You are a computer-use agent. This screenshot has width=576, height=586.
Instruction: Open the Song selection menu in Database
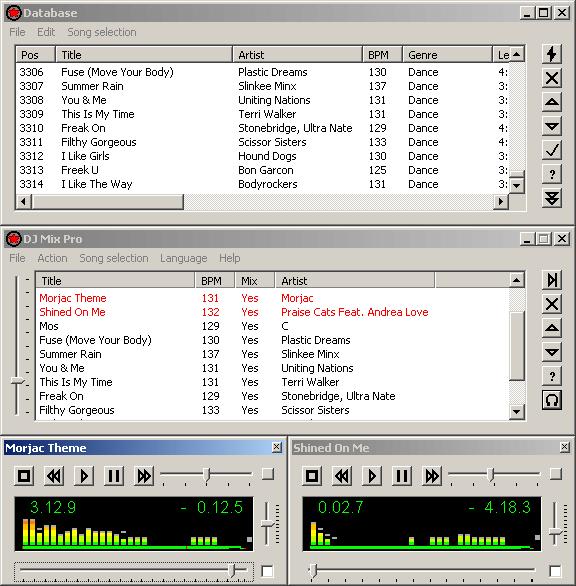(102, 32)
